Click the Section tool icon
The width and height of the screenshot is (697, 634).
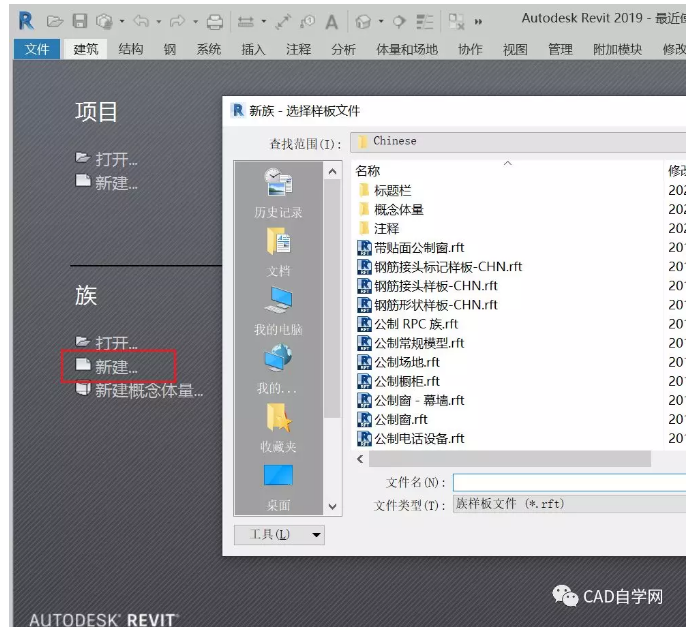(x=399, y=21)
